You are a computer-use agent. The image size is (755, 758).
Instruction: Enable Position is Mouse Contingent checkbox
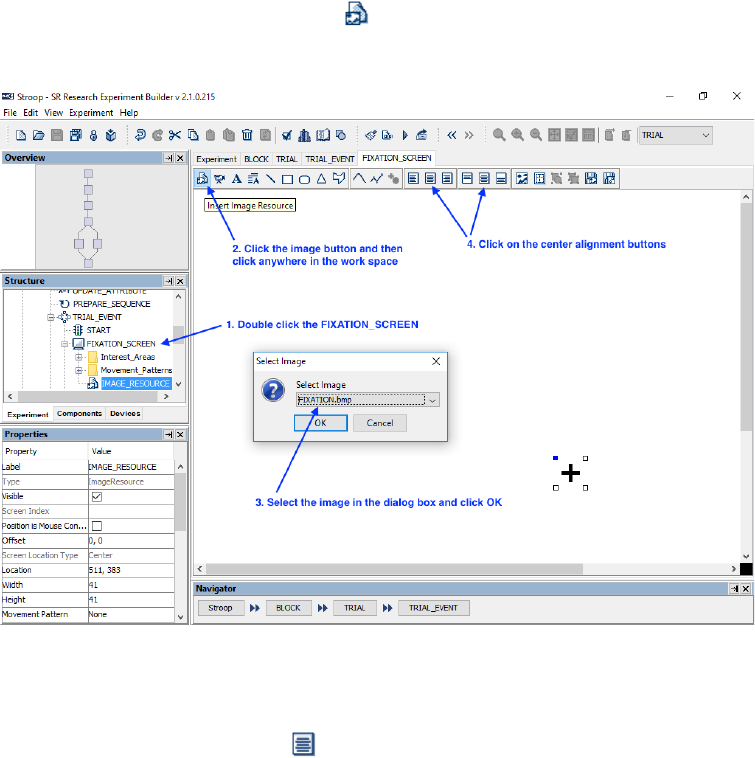[x=97, y=526]
